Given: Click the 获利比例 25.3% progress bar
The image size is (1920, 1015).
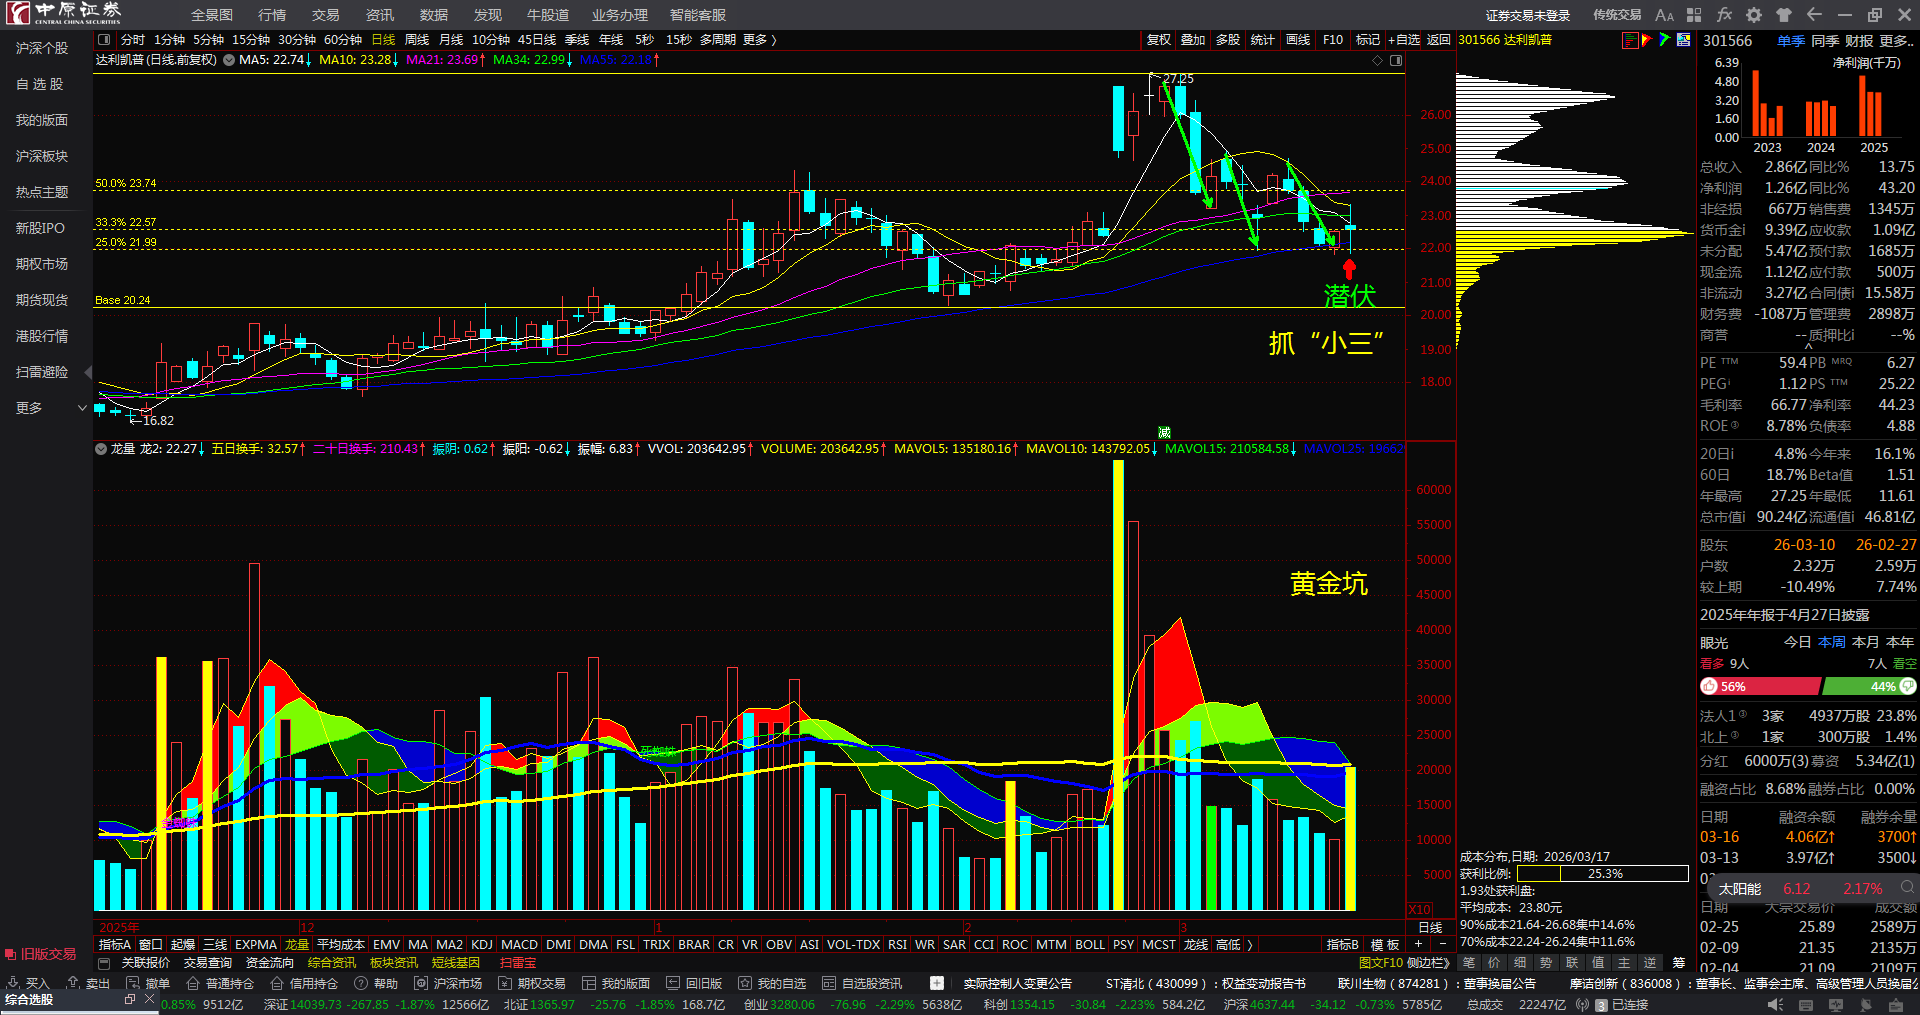Looking at the screenshot, I should pos(1603,874).
